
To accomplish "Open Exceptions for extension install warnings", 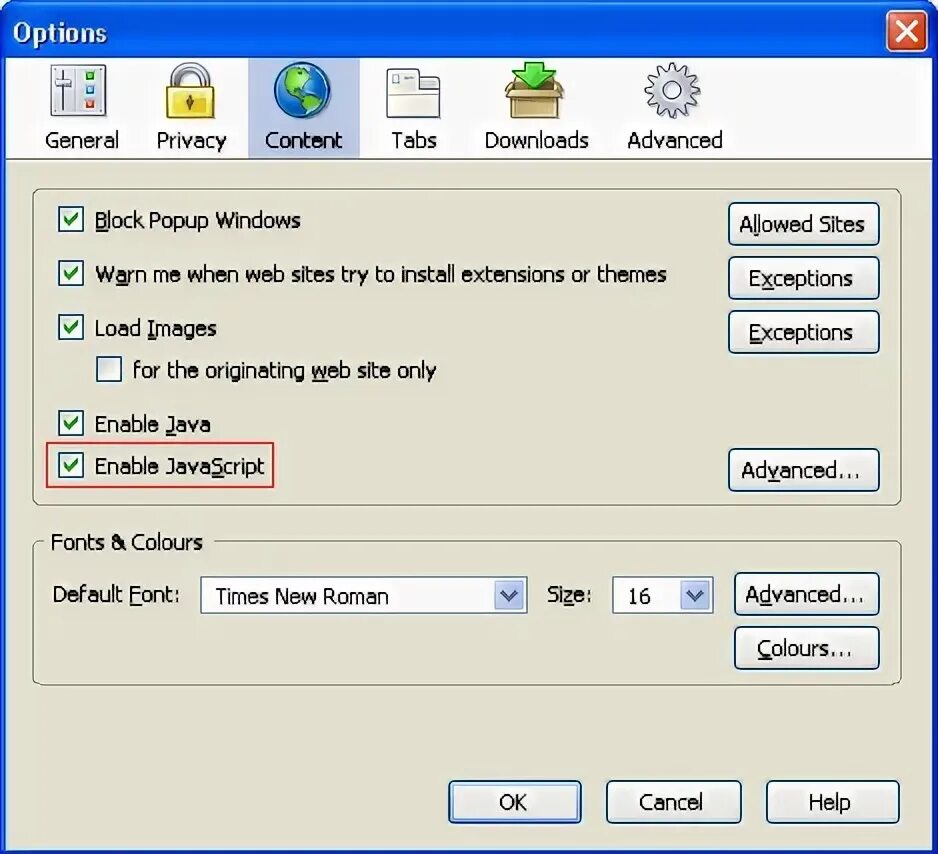I will 803,278.
